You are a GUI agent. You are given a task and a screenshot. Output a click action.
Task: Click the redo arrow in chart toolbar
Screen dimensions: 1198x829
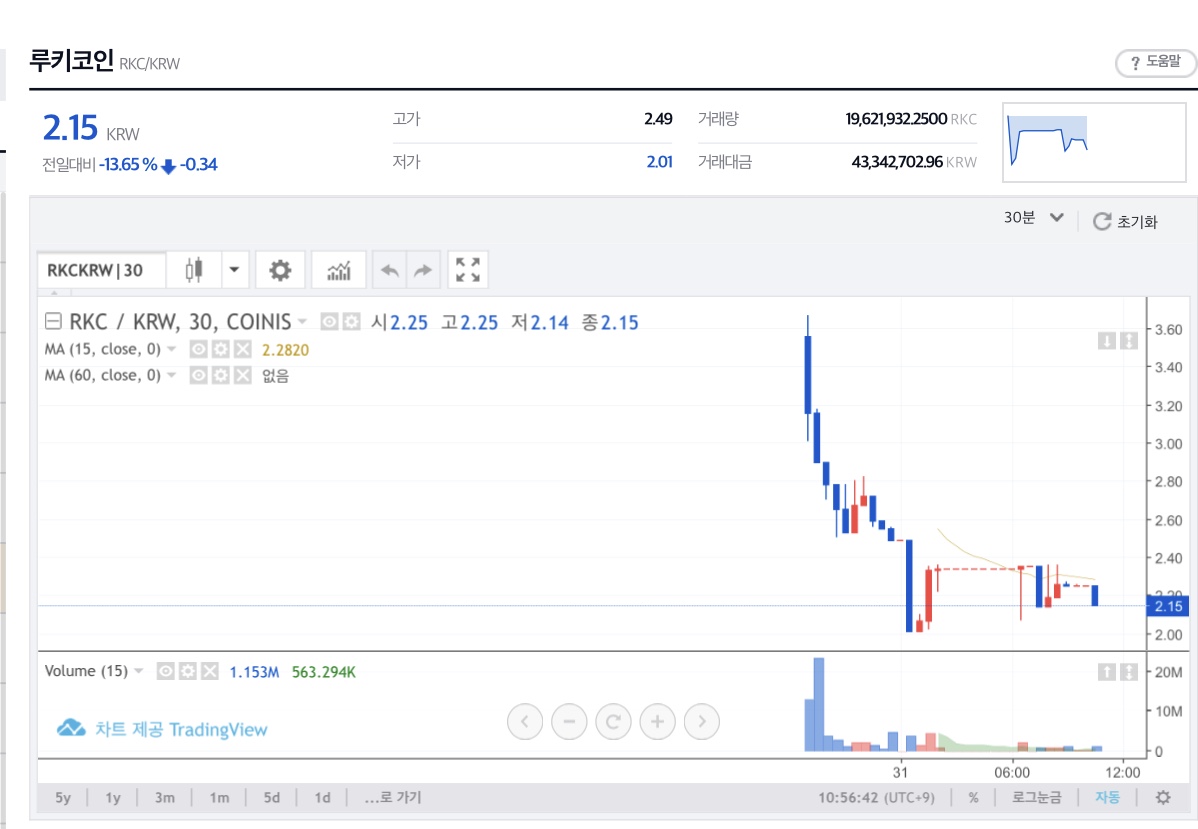pos(423,270)
